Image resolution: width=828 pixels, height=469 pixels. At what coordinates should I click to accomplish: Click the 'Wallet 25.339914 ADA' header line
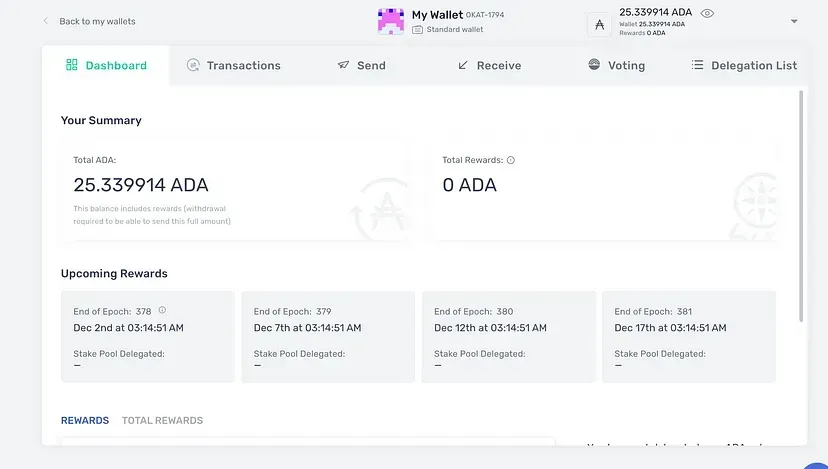tap(652, 24)
